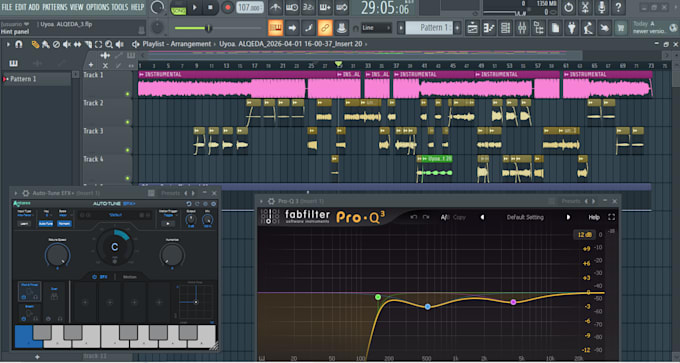The width and height of the screenshot is (680, 363).
Task: Toggle mute LED on Track 3
Action: click(128, 150)
